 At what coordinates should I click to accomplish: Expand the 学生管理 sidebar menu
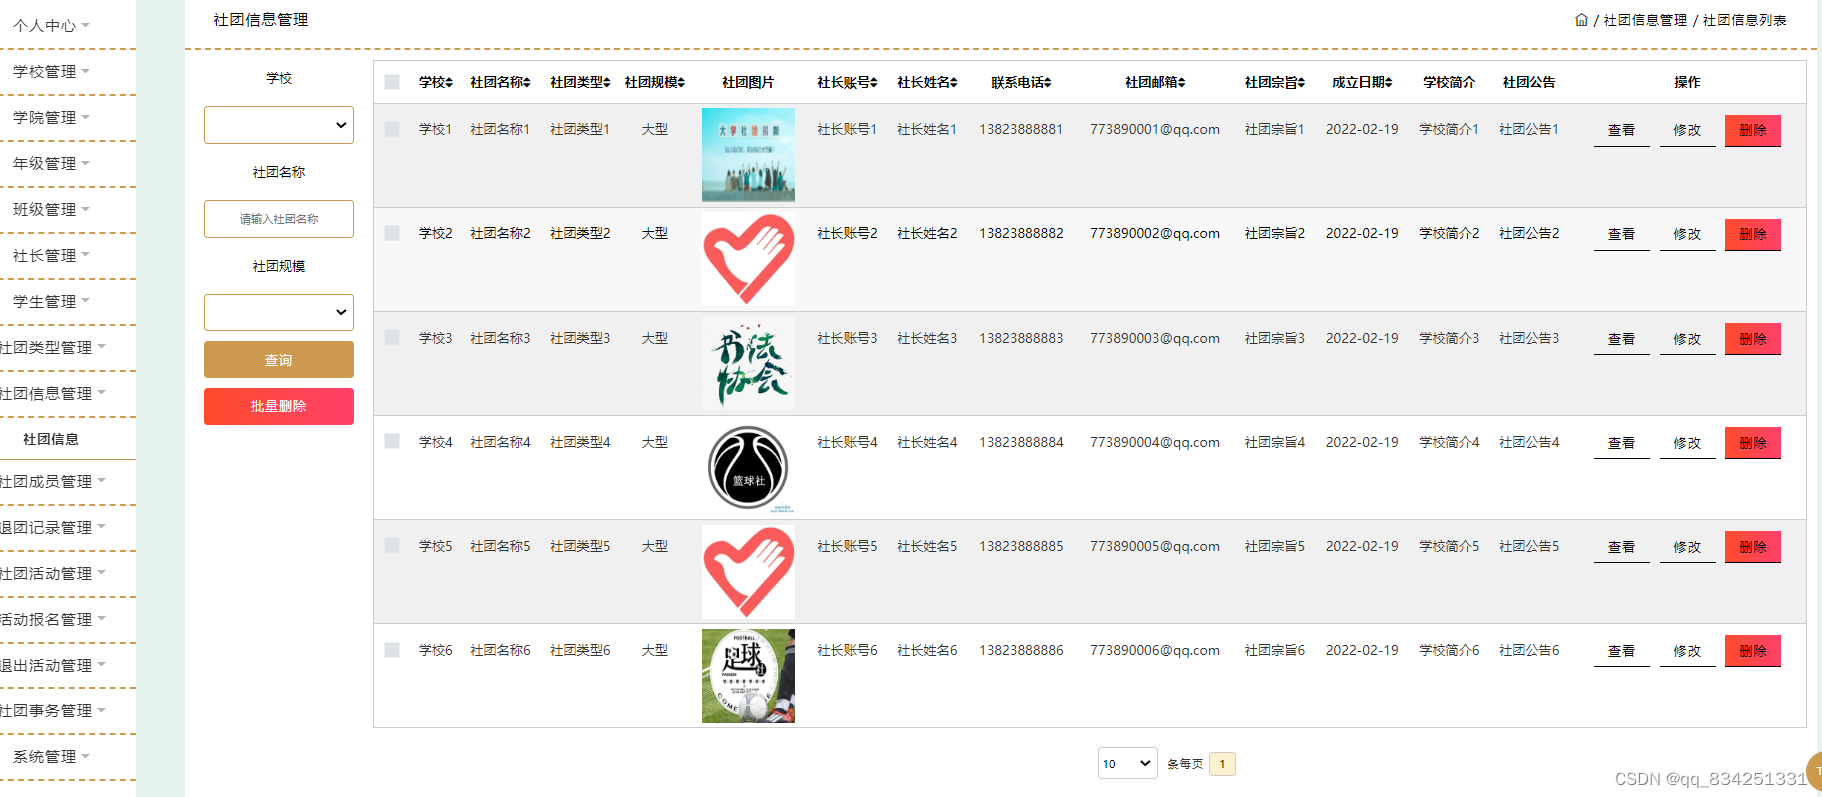coord(50,301)
